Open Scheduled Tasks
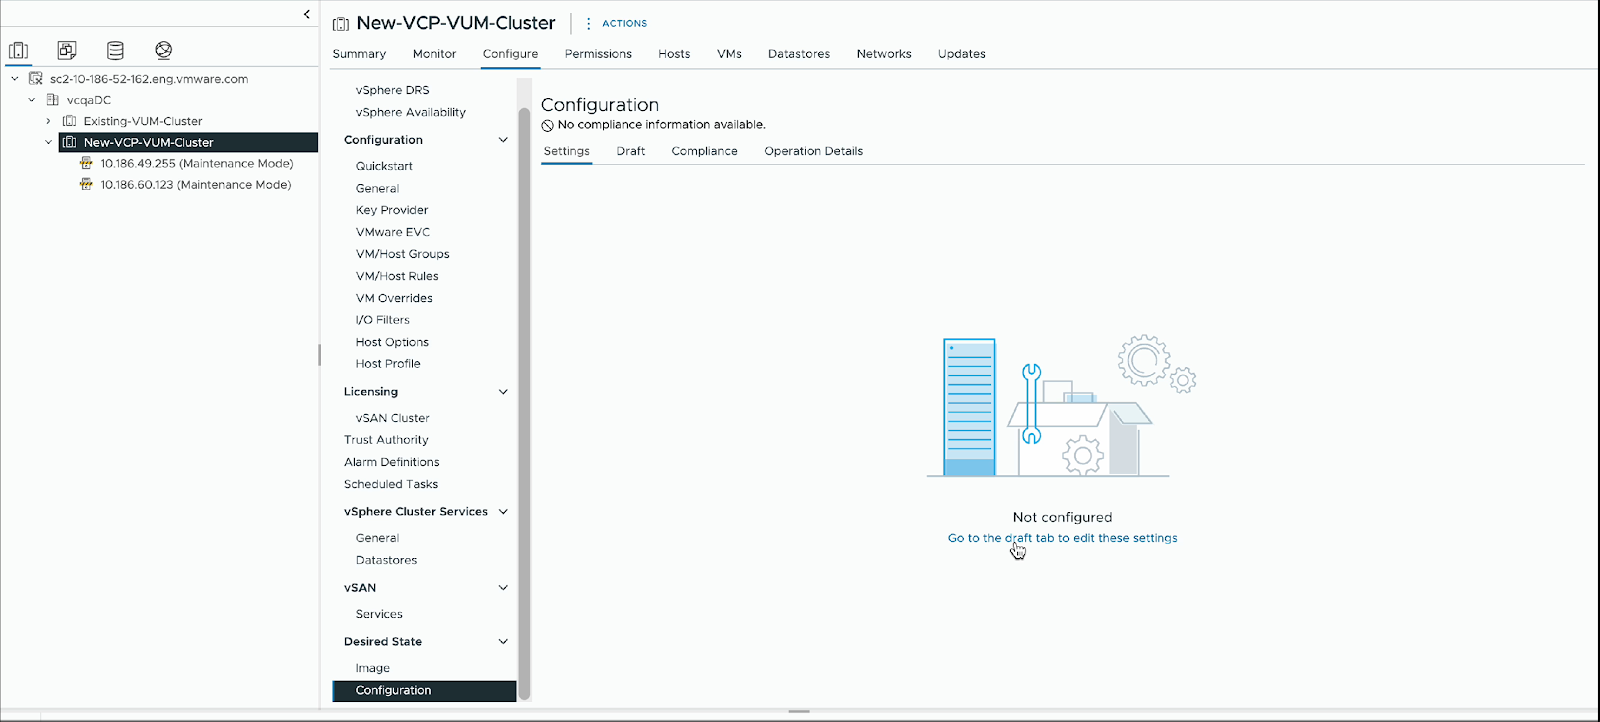This screenshot has height=722, width=1600. pos(391,484)
